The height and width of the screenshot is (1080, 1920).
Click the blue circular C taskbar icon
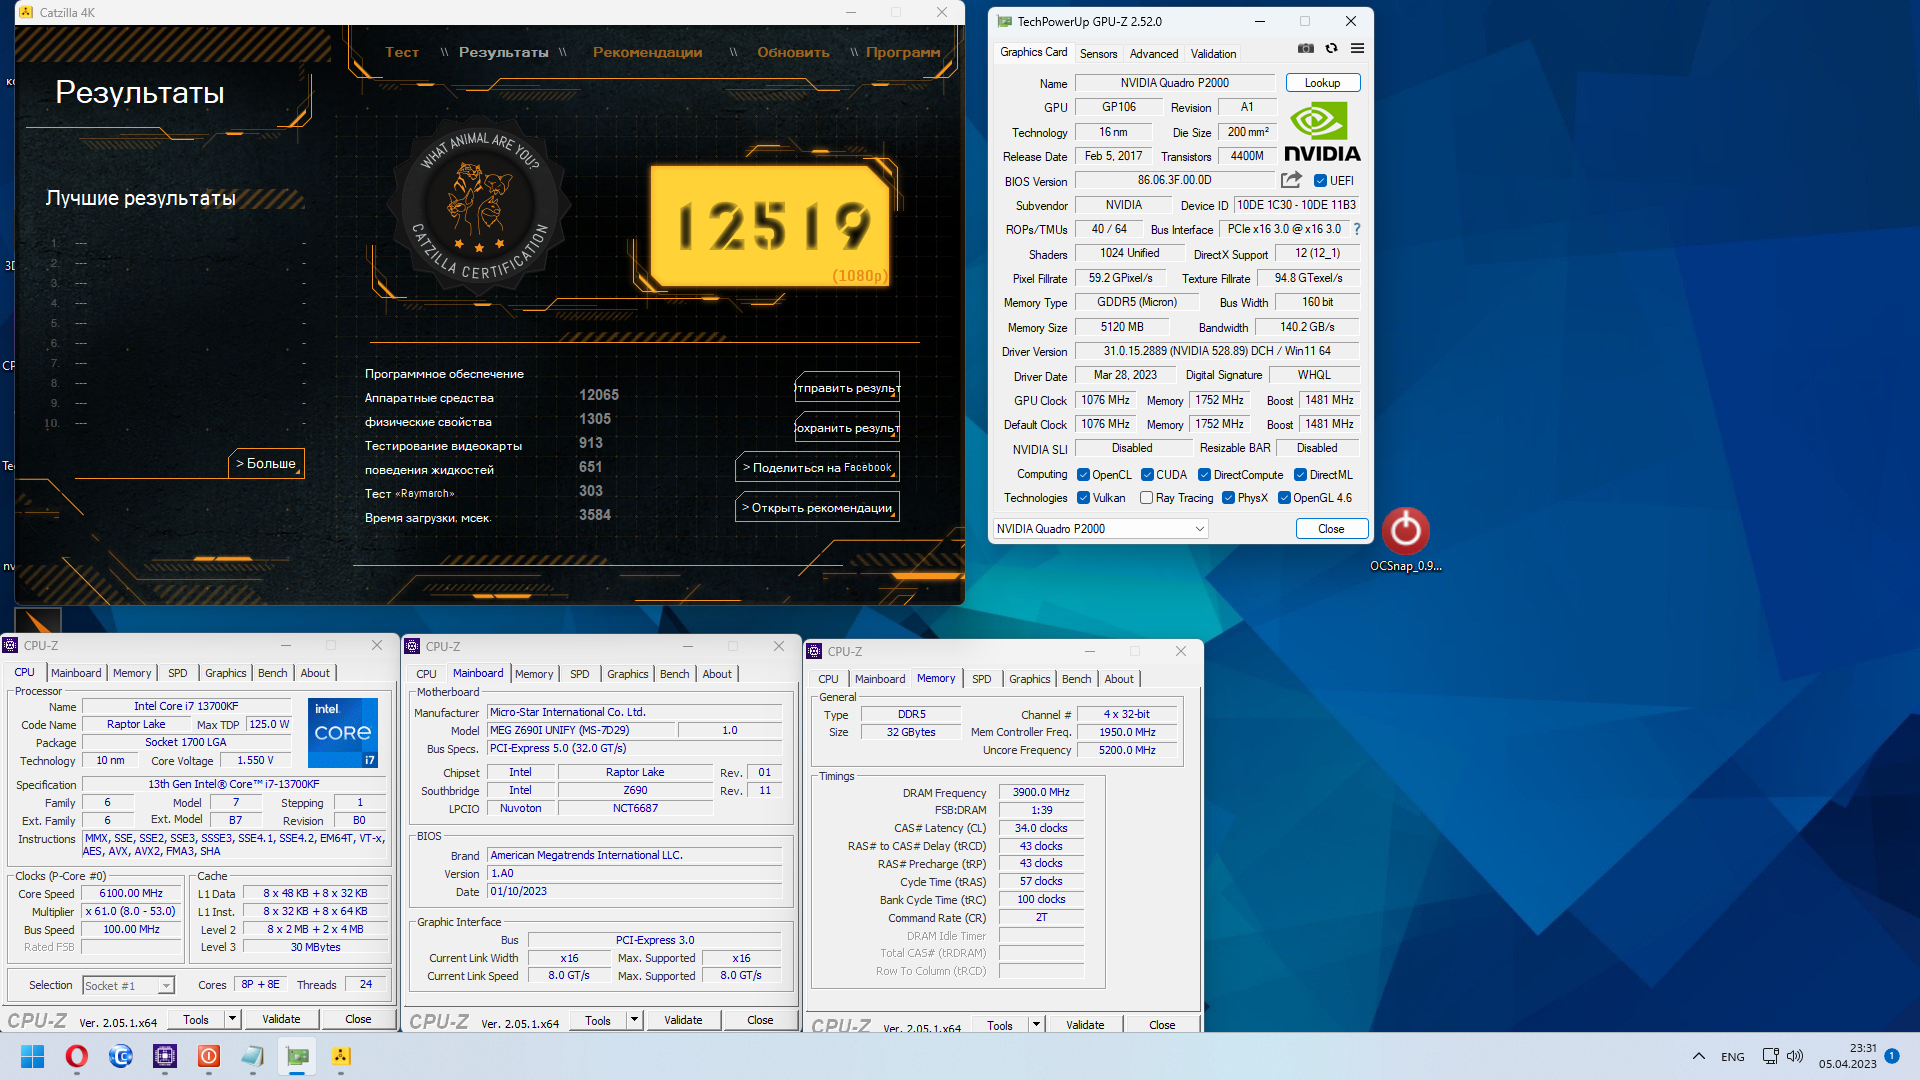tap(121, 1056)
